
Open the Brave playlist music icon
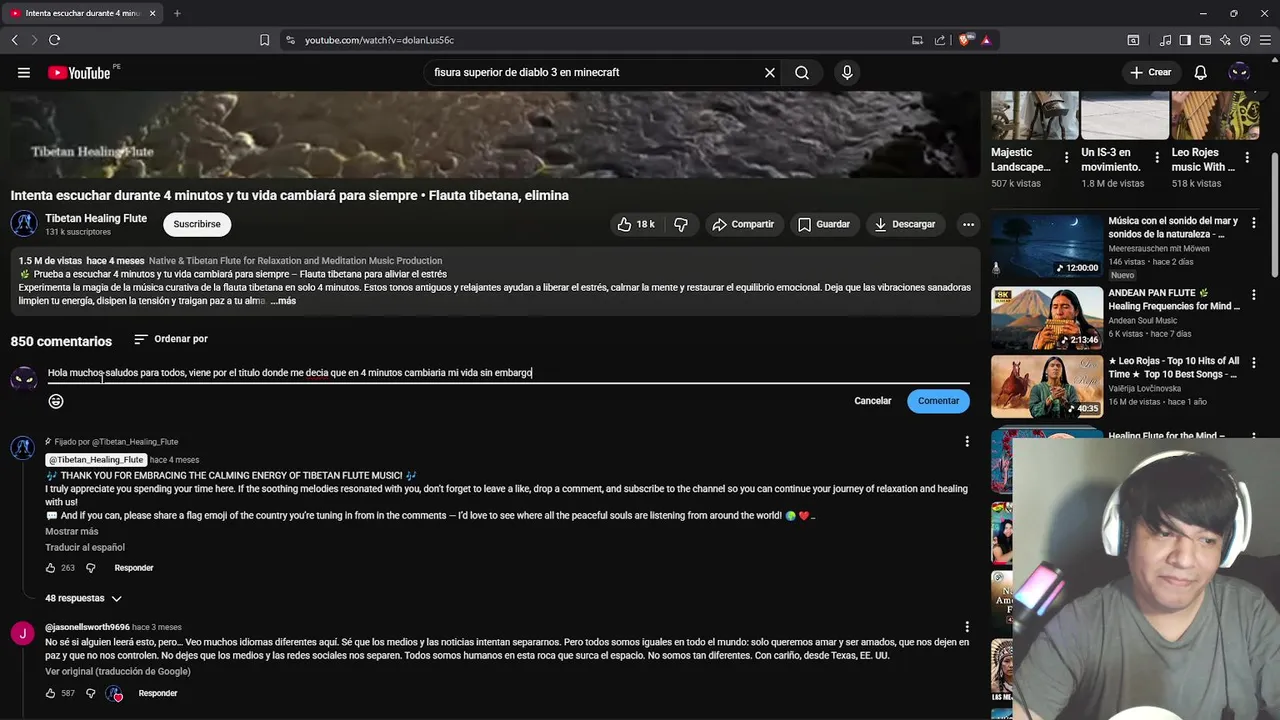1165,40
